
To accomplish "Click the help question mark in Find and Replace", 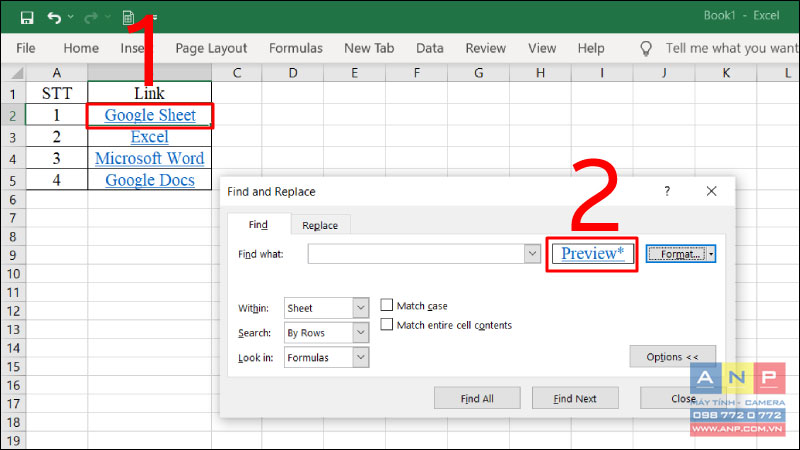I will pyautogui.click(x=667, y=191).
